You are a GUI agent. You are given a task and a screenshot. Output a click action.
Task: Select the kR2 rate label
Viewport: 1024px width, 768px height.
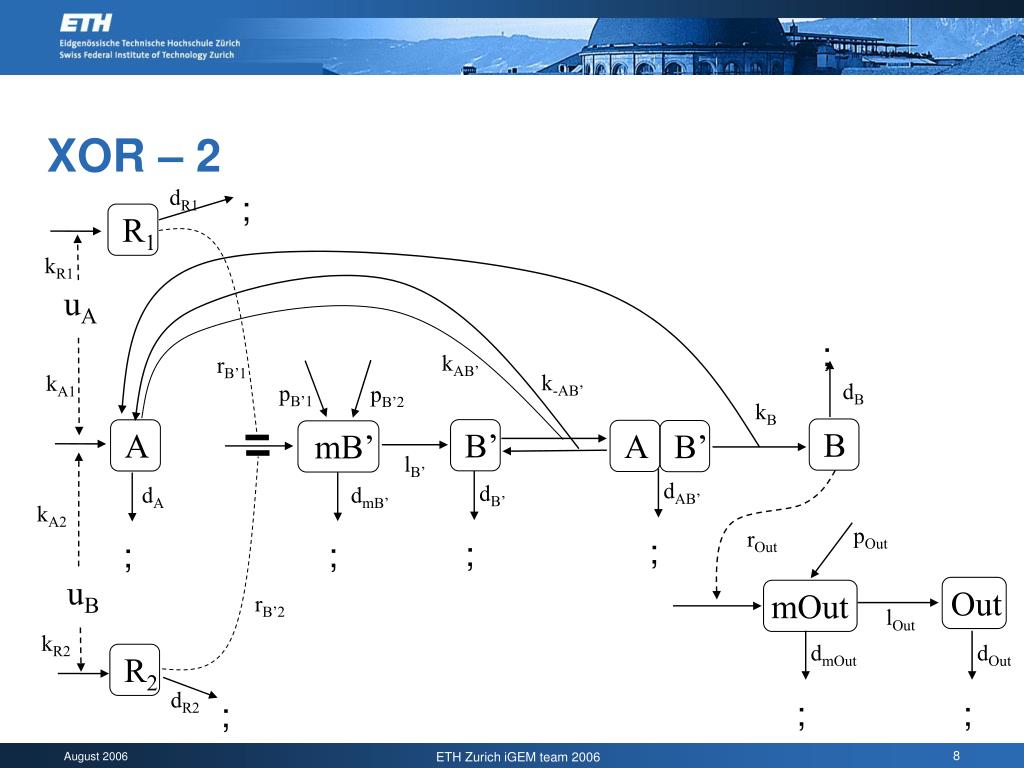56,646
